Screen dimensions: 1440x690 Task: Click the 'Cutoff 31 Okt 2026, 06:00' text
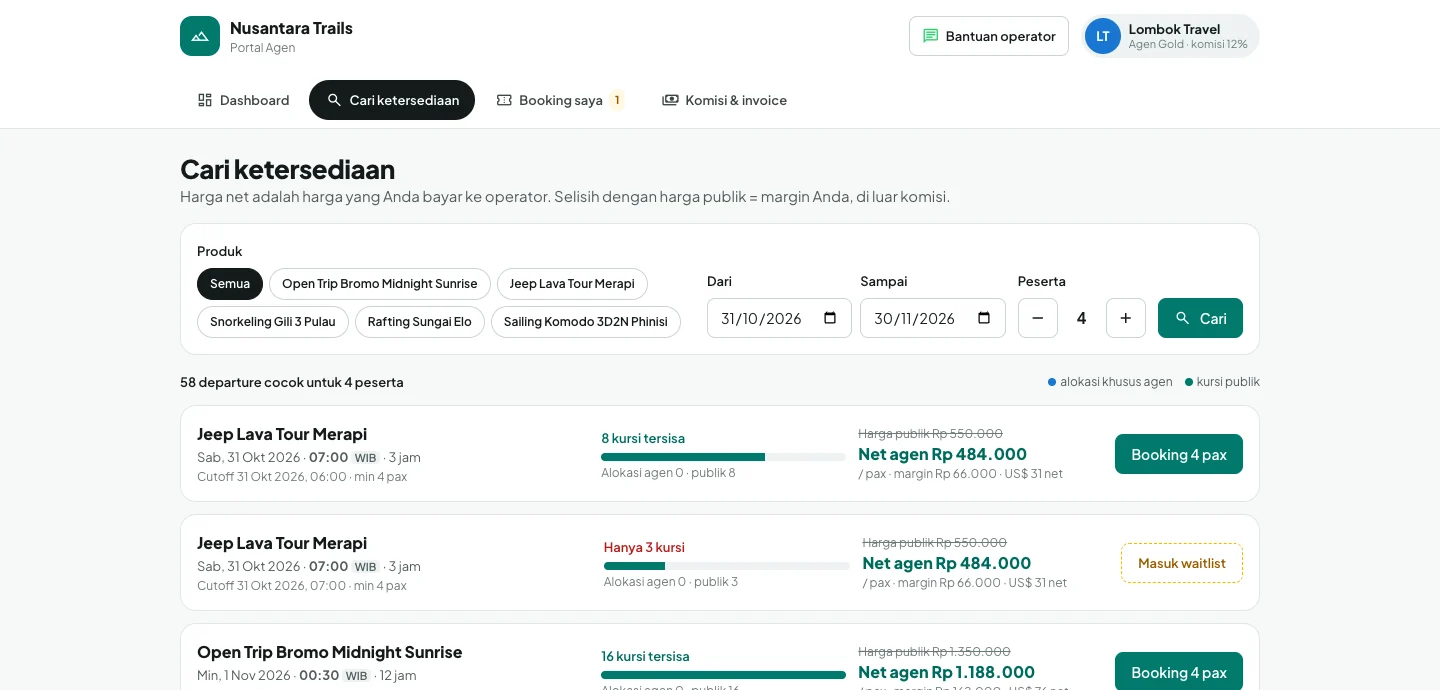point(271,477)
